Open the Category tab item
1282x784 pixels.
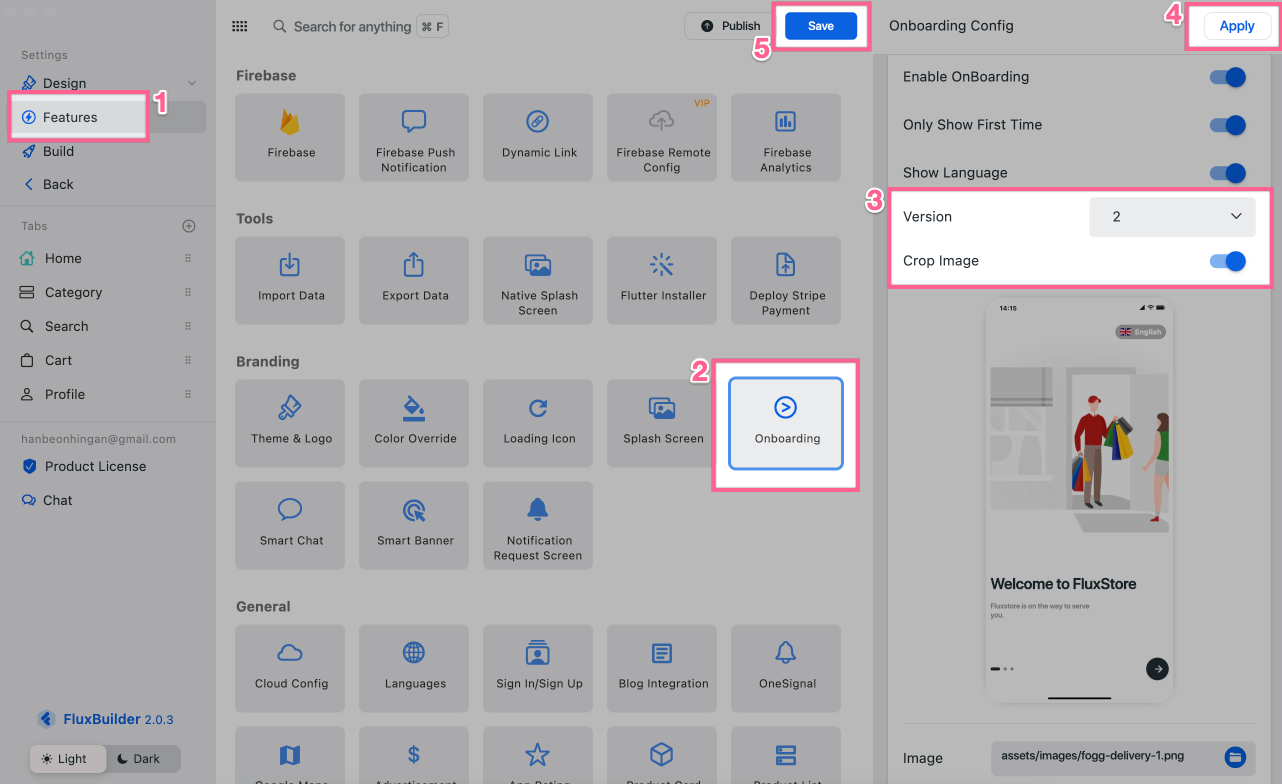point(73,293)
